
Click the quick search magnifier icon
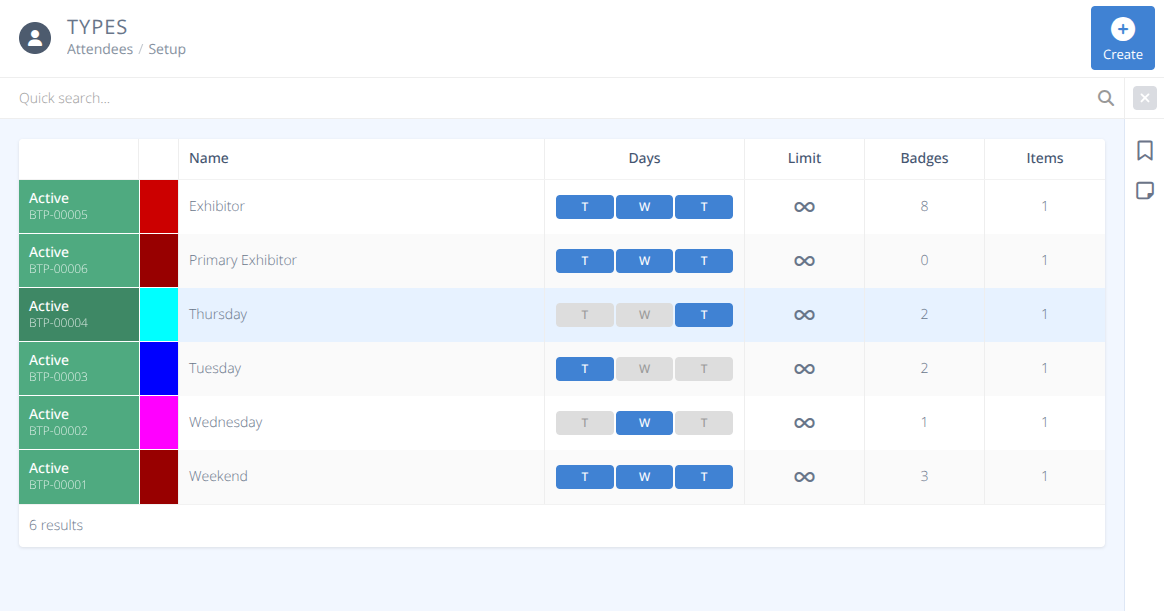(x=1105, y=97)
